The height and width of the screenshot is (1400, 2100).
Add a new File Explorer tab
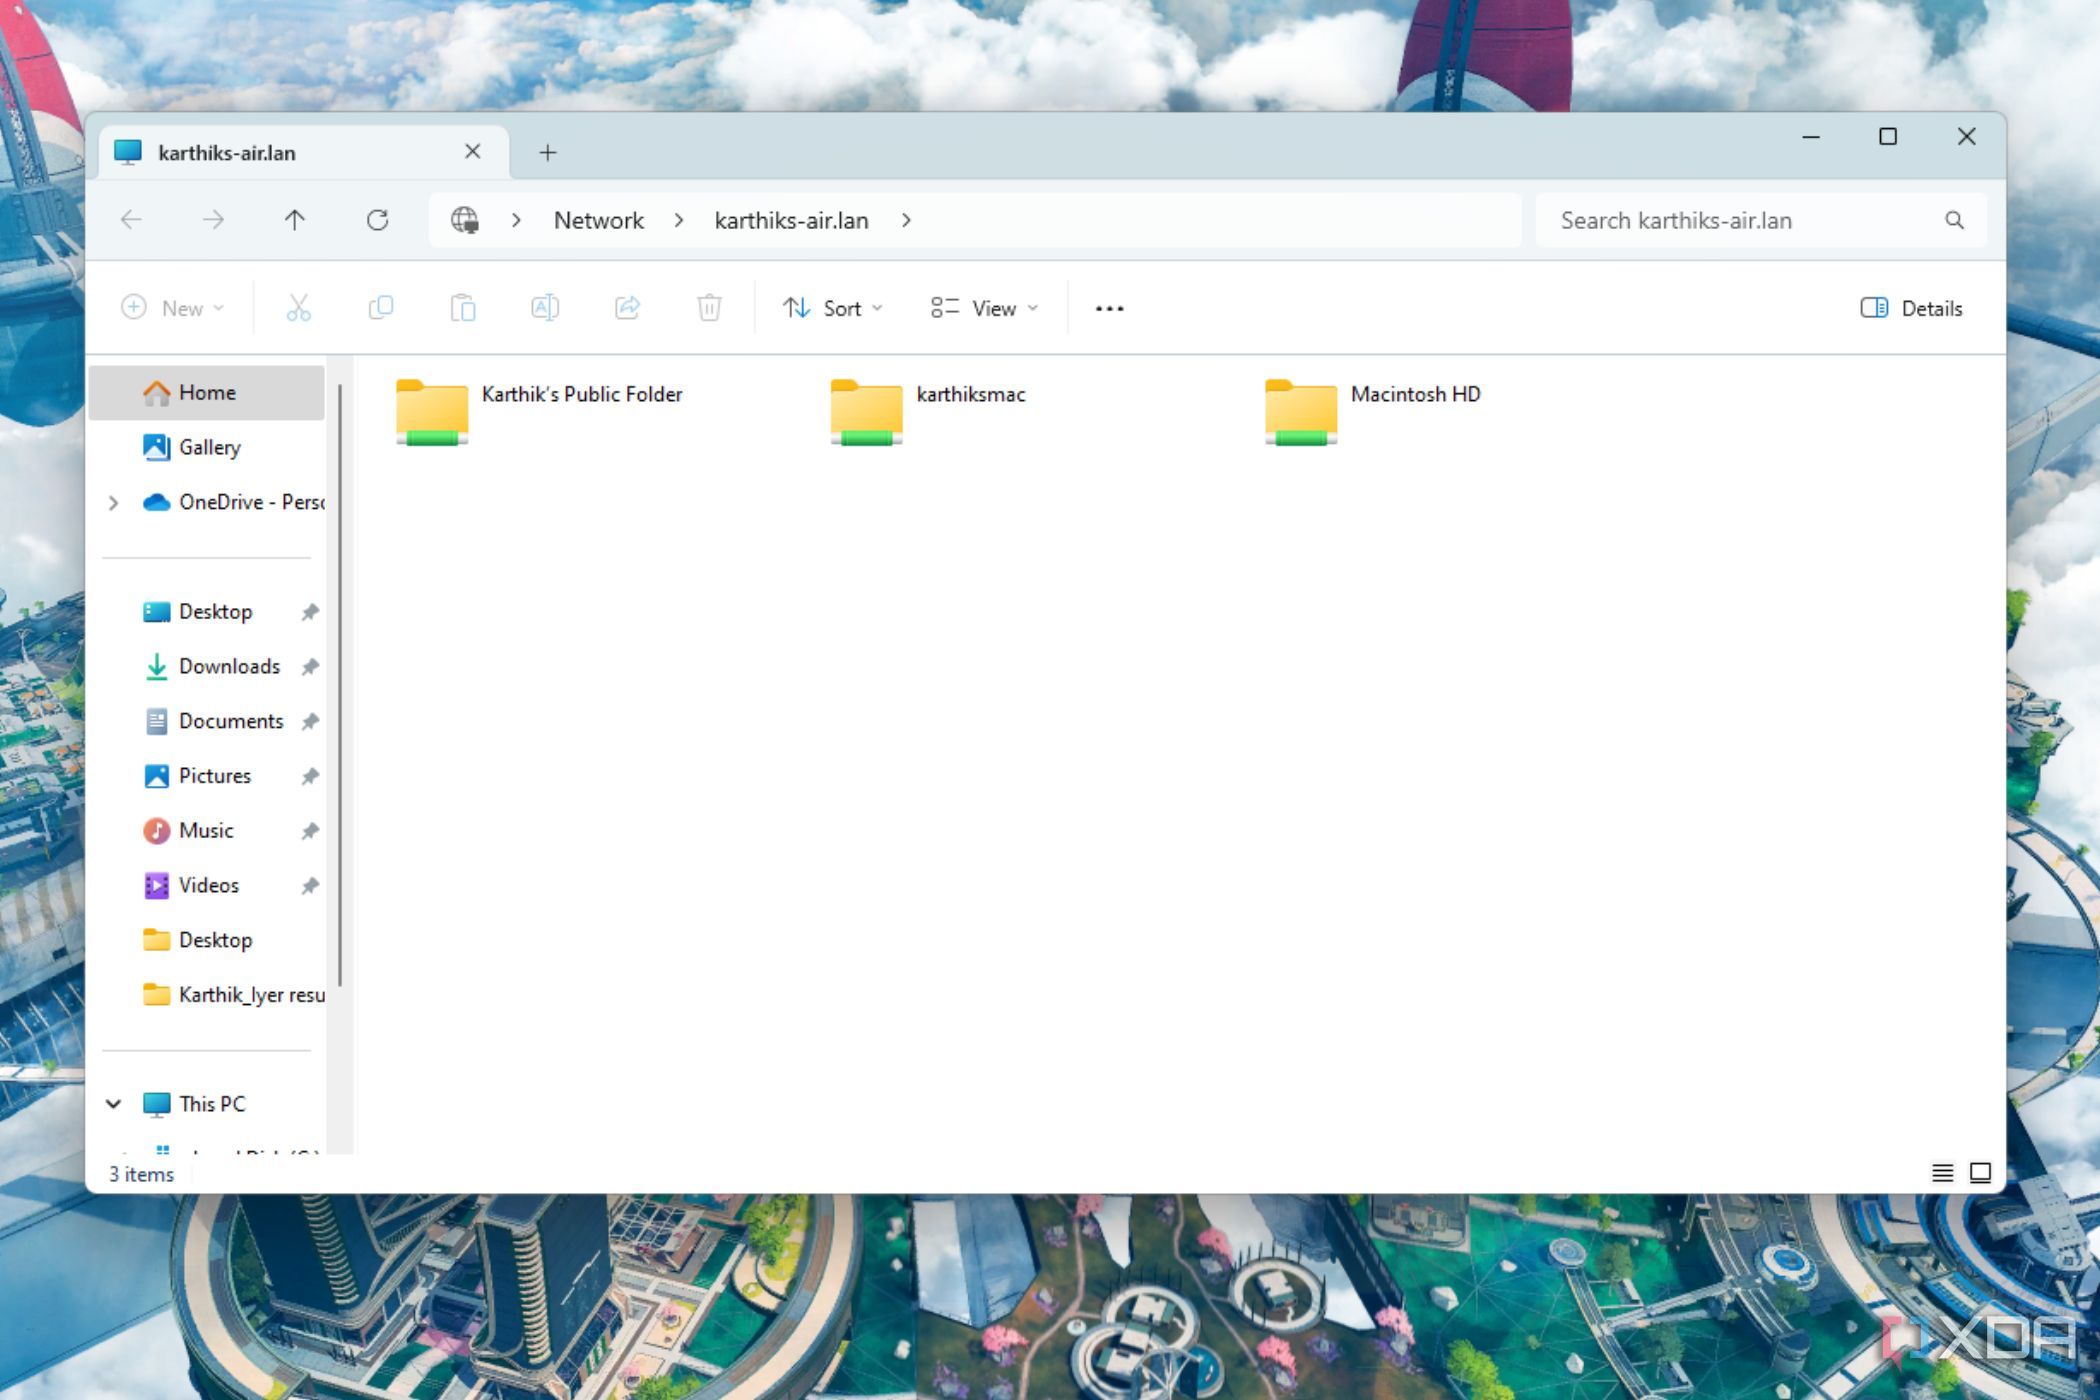[547, 152]
